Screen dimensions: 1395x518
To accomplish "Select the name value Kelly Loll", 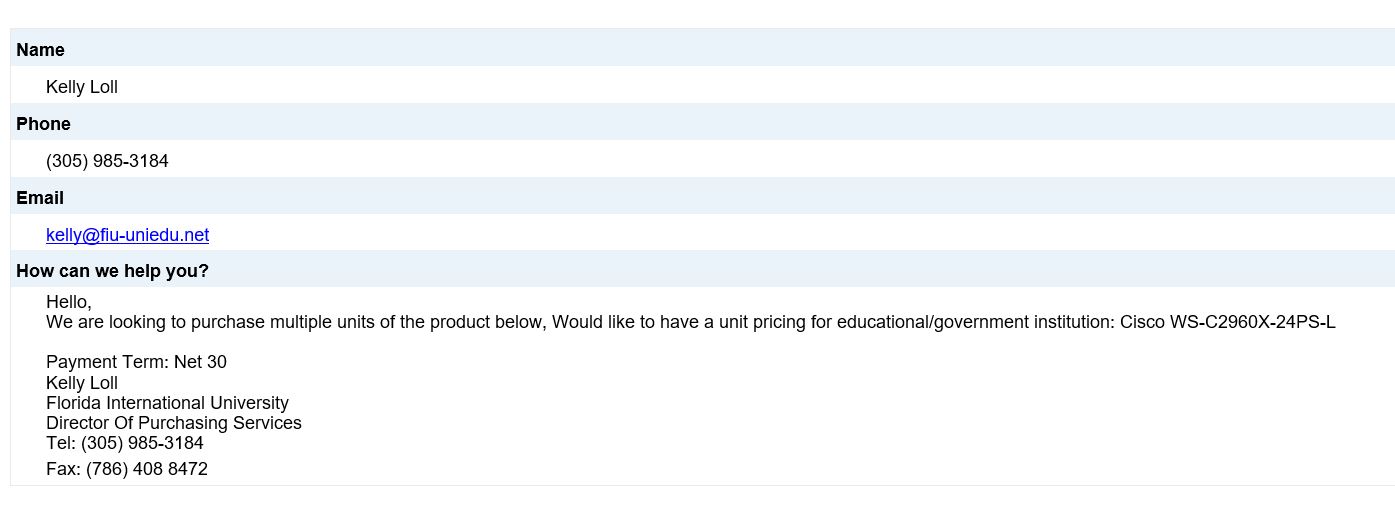I will click(82, 87).
